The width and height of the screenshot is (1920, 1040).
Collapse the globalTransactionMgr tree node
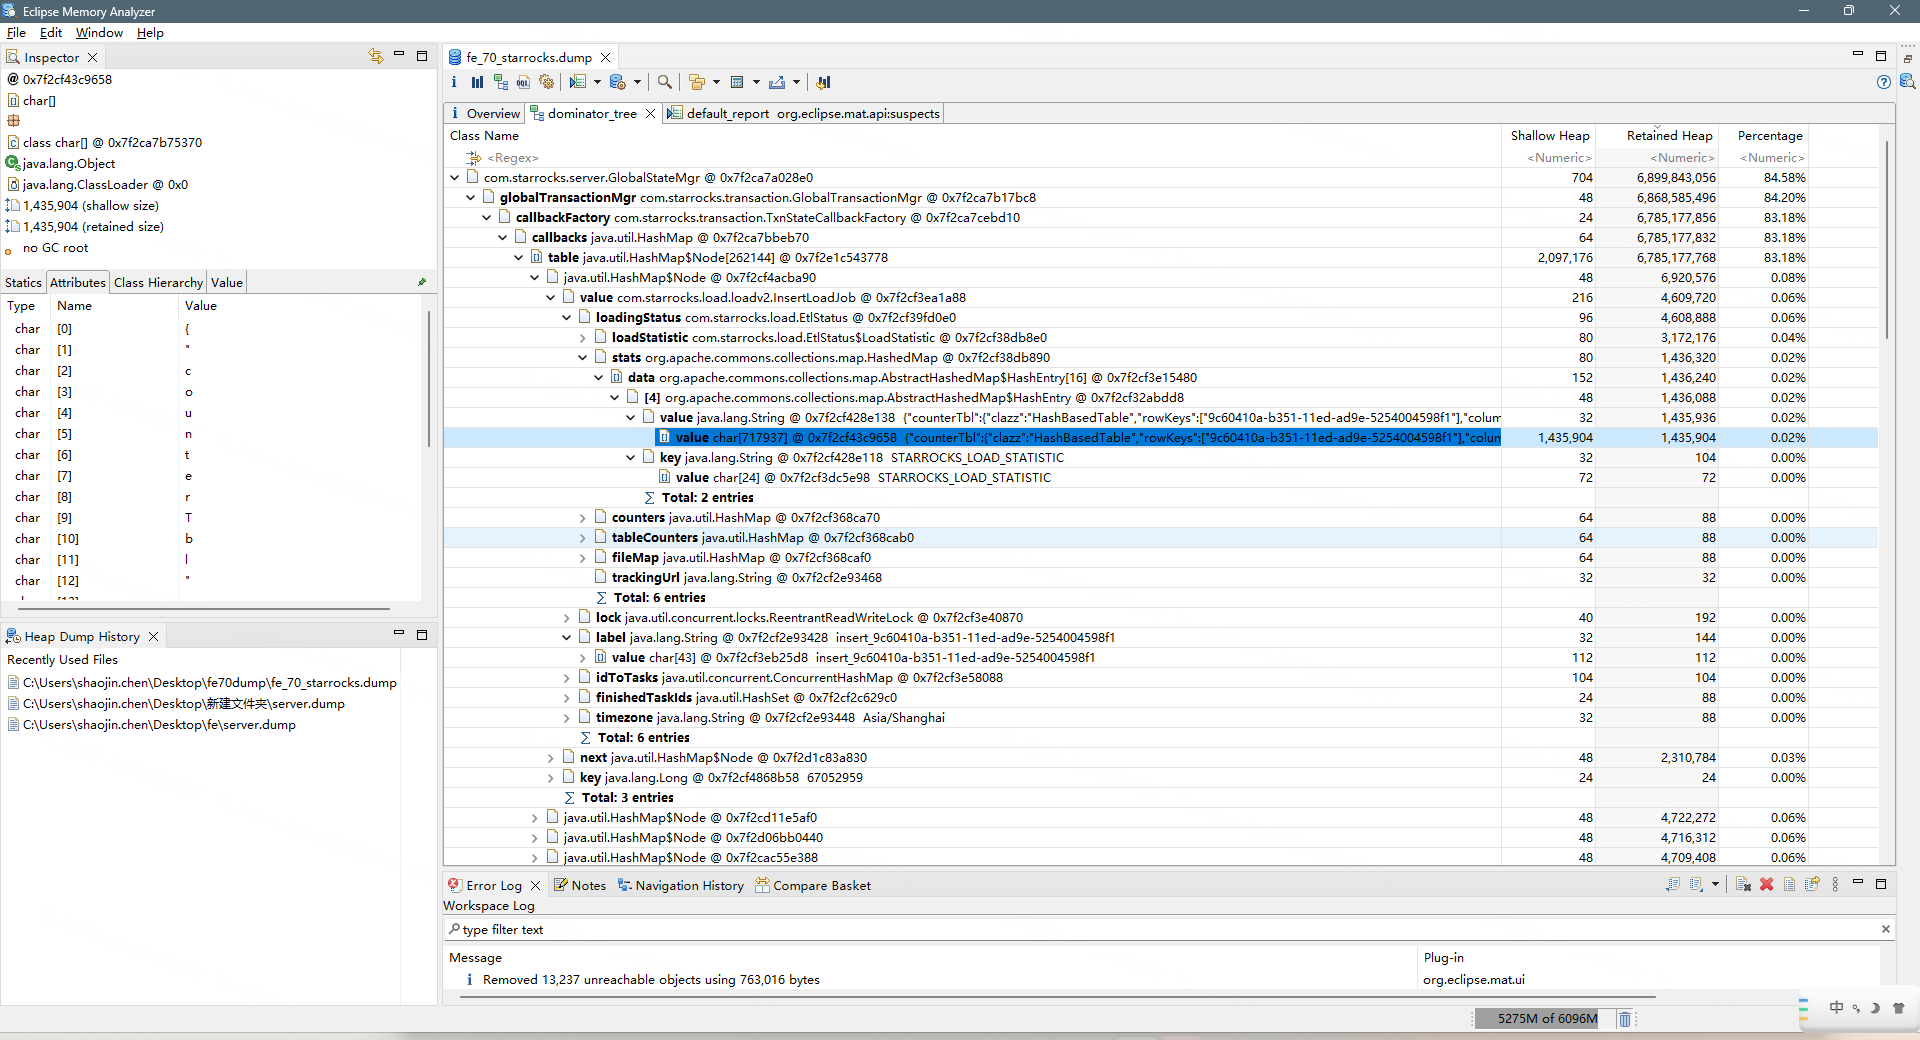click(471, 198)
